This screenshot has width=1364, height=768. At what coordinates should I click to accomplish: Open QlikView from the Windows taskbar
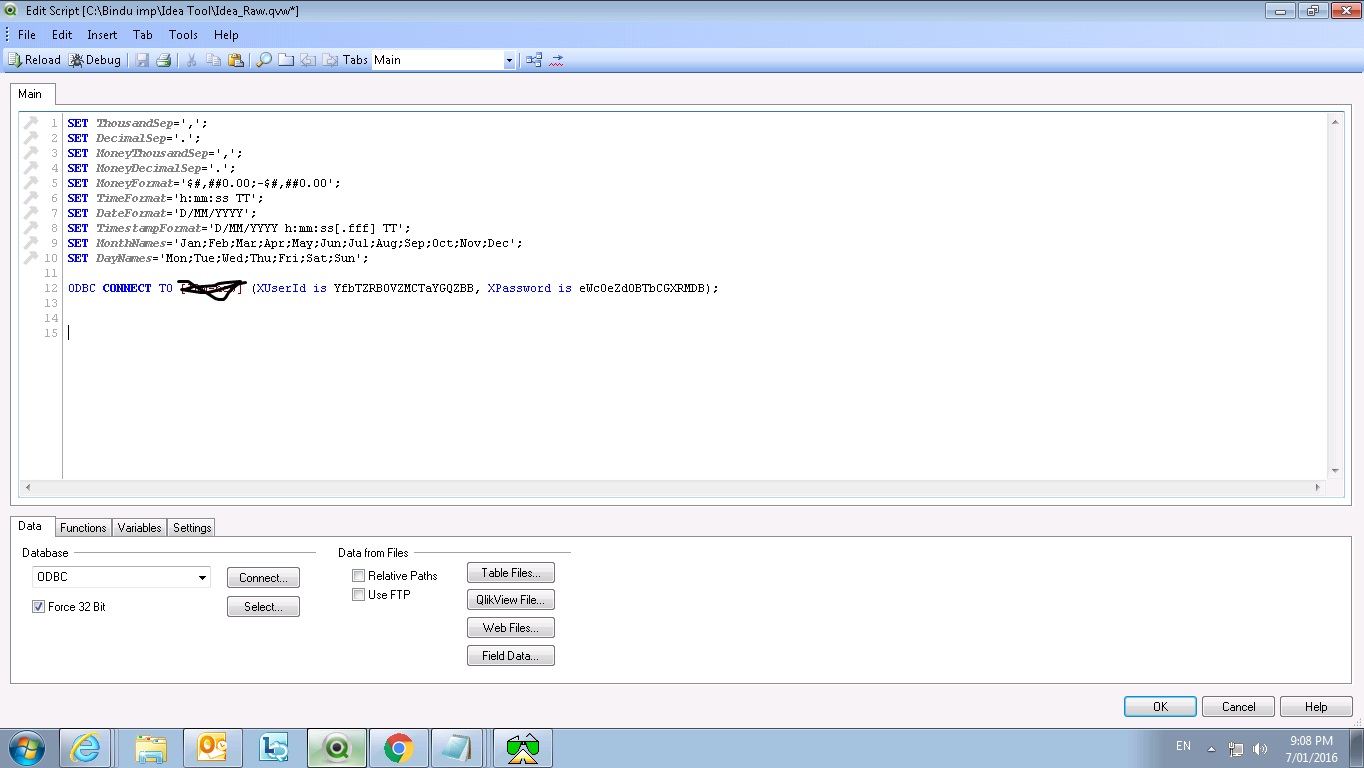click(337, 748)
